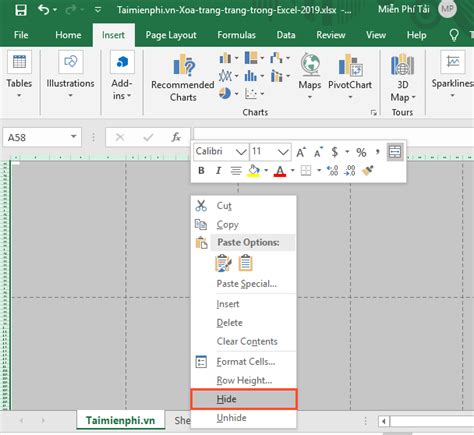Select Delete in the context menu

coord(230,323)
